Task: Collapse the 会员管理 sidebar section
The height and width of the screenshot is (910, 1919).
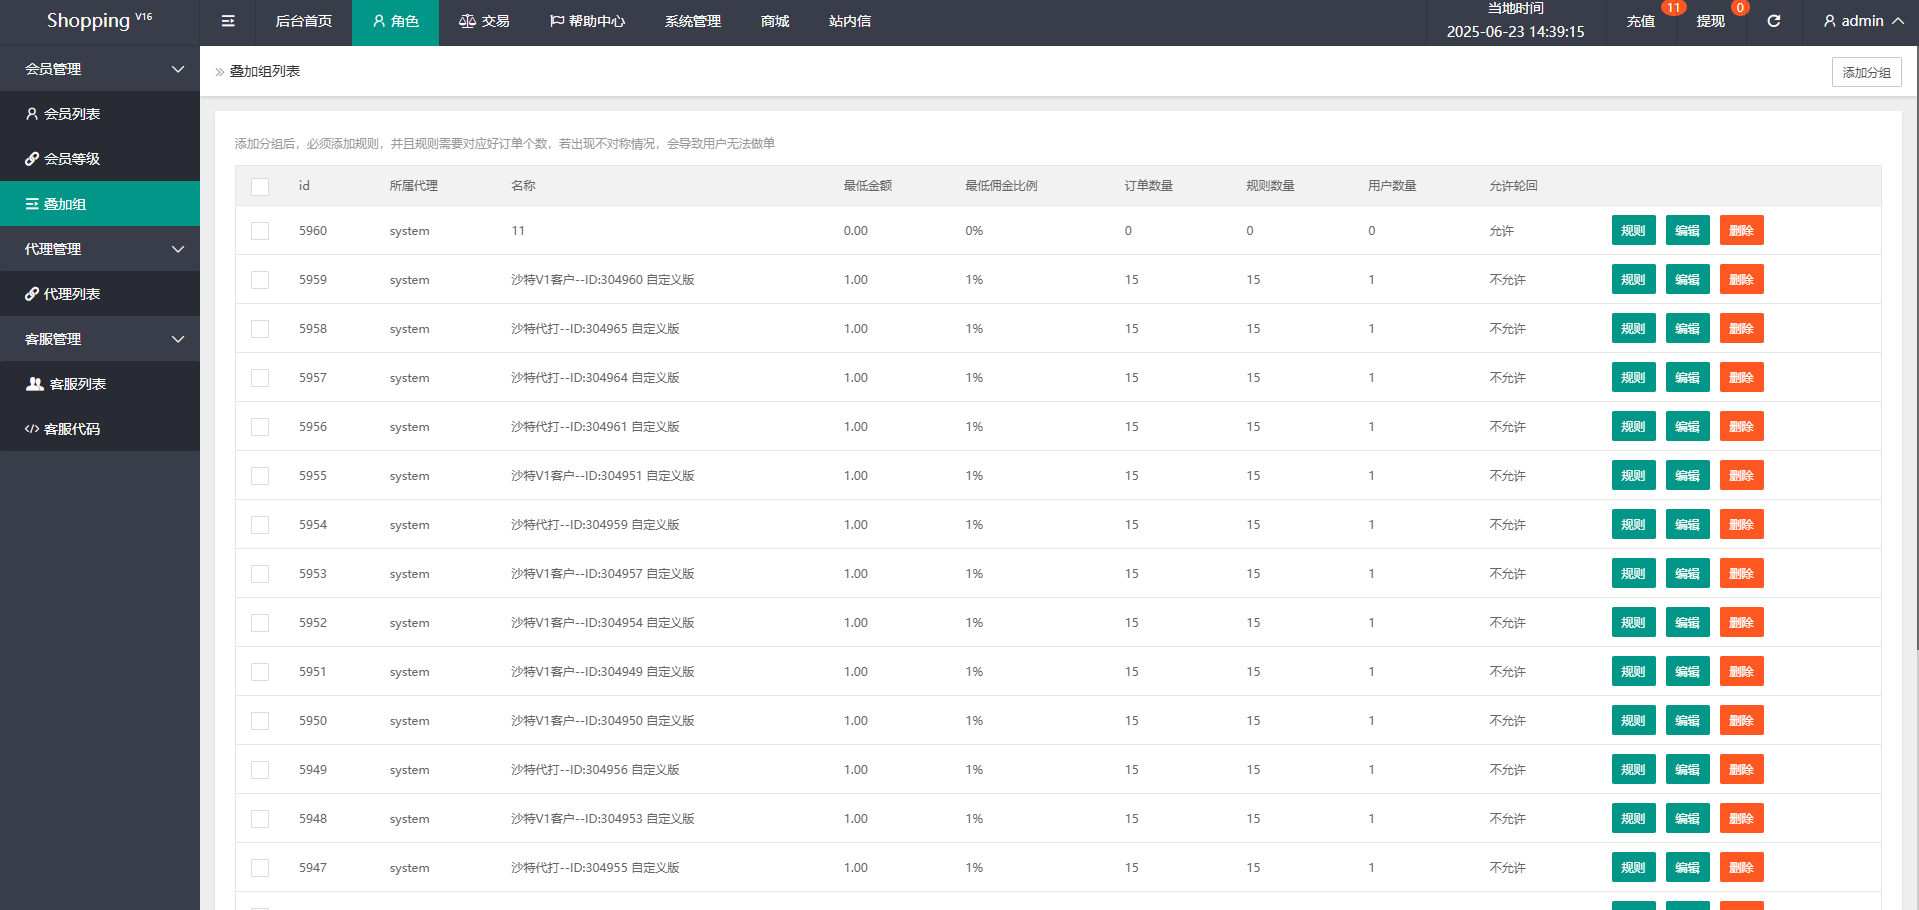Action: pos(178,69)
